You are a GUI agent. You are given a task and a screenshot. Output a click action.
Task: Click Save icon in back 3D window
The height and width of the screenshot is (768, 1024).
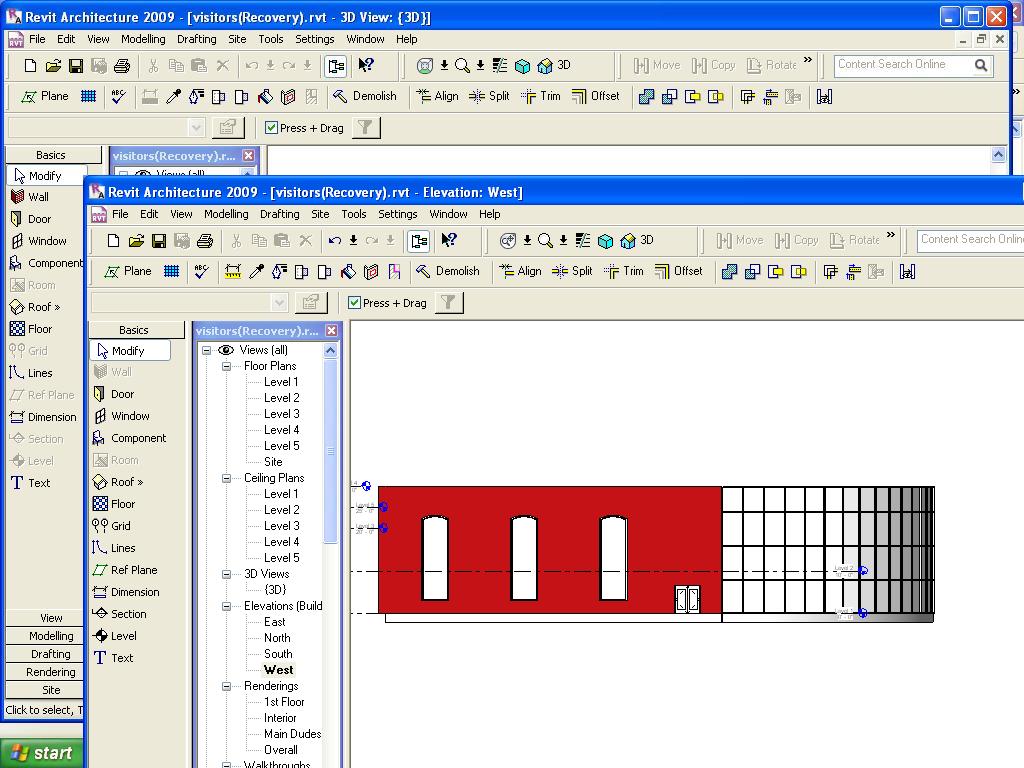click(x=76, y=66)
